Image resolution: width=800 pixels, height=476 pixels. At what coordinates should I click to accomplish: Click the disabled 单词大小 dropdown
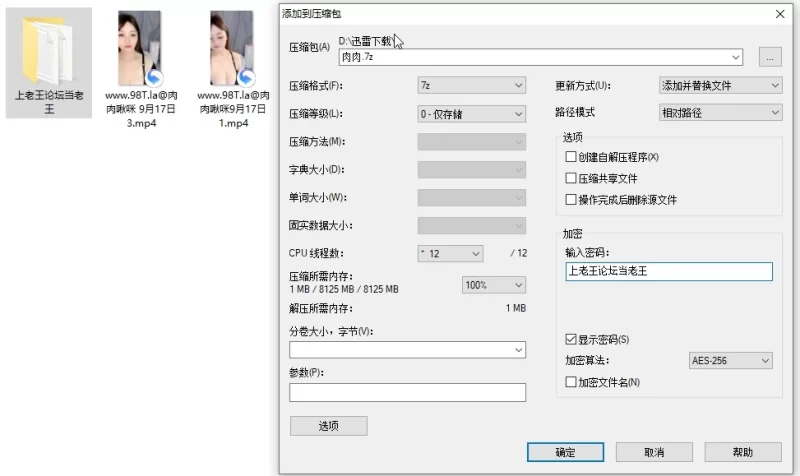(x=471, y=198)
